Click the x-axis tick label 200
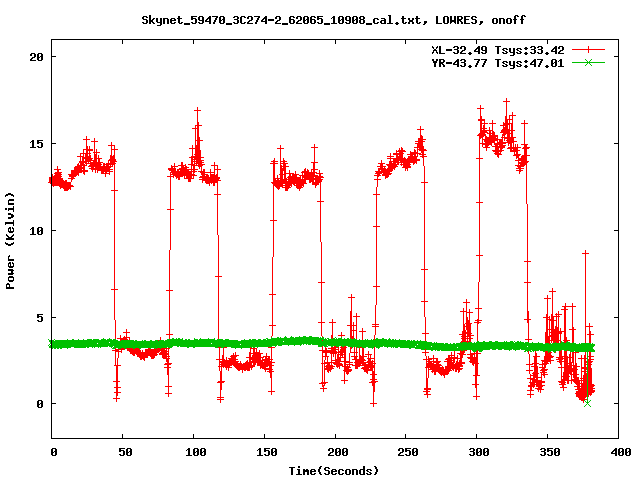The image size is (640, 480). [338, 452]
